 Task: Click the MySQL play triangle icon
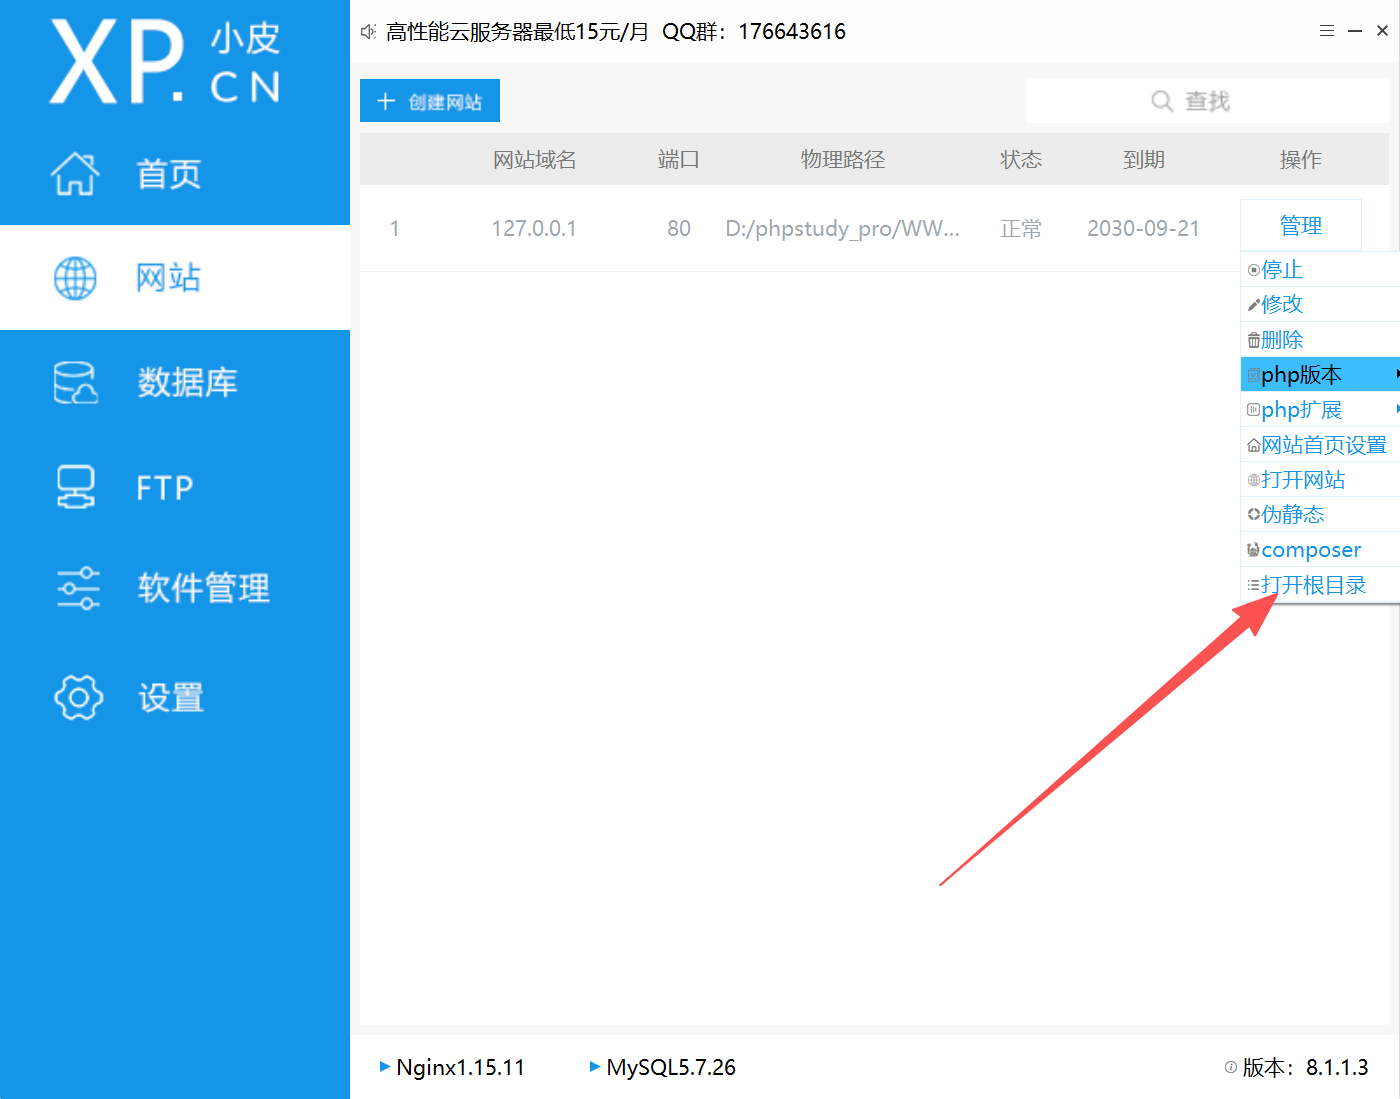(x=595, y=1067)
